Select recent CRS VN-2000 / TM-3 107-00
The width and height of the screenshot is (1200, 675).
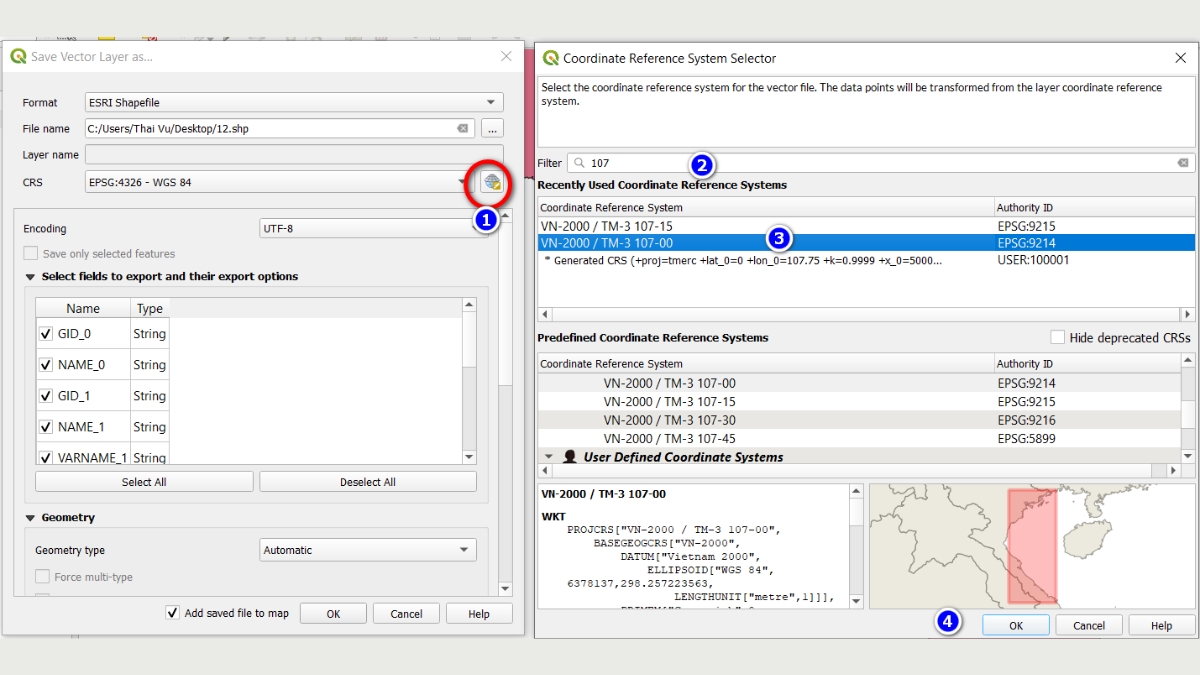coord(866,243)
